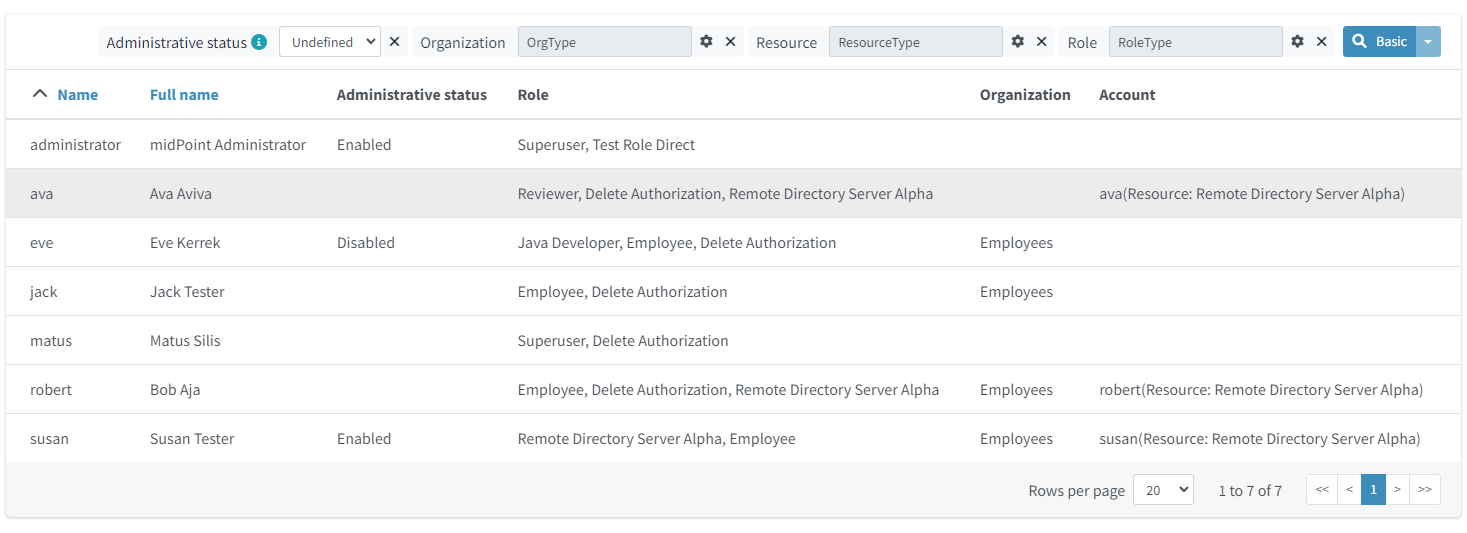Expand the search mode dropdown arrow
This screenshot has width=1467, height=533.
tap(1428, 42)
